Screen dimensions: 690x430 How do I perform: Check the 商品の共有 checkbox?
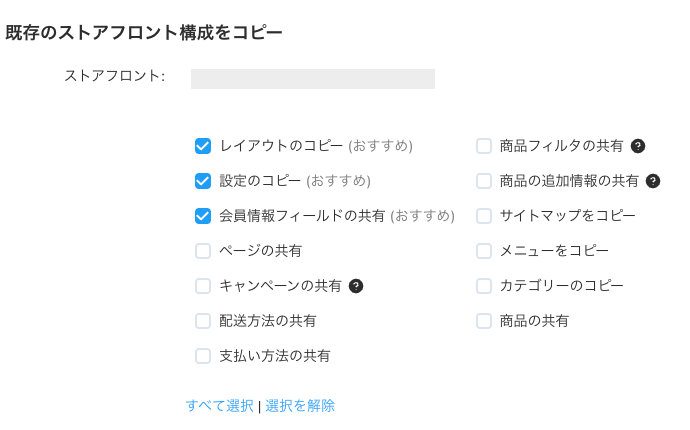point(484,321)
